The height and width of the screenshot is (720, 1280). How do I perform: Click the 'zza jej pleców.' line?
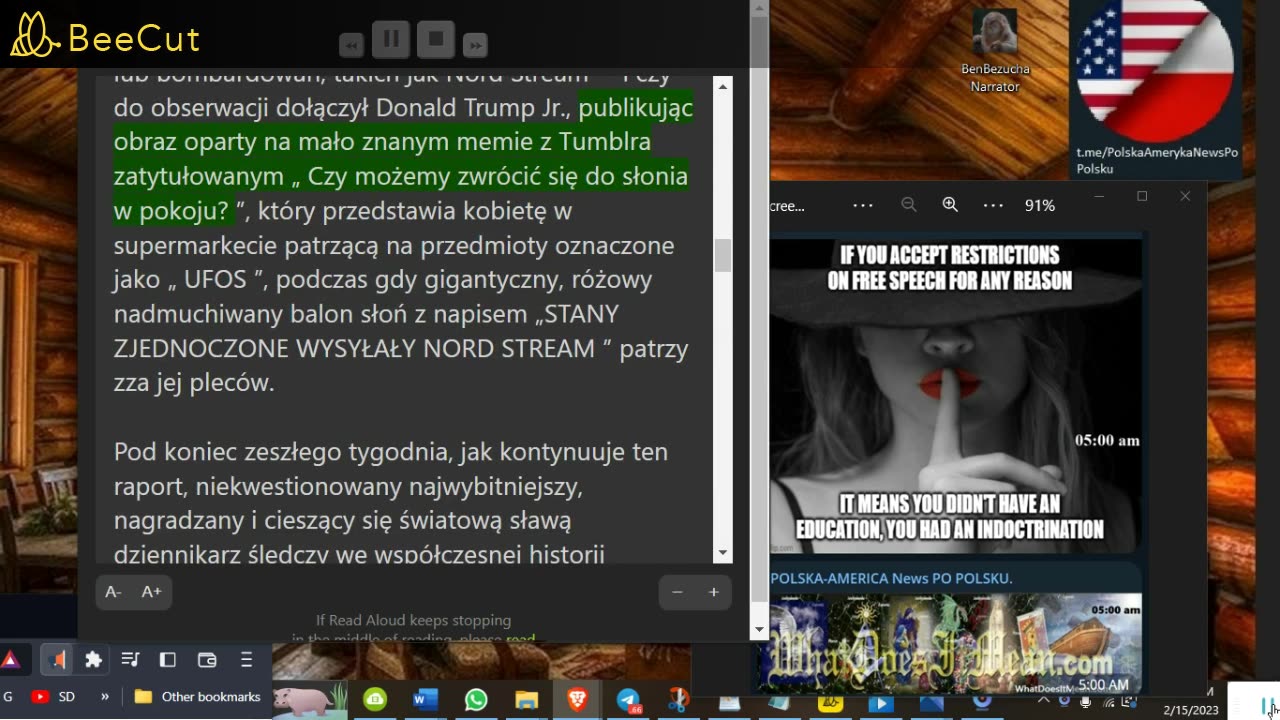point(194,383)
